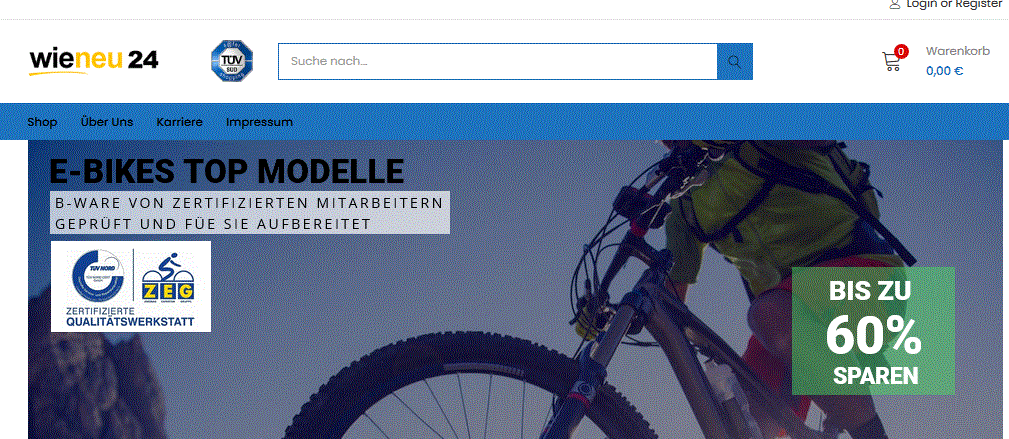The width and height of the screenshot is (1009, 439).
Task: Open the Shop menu item
Action: click(x=42, y=122)
